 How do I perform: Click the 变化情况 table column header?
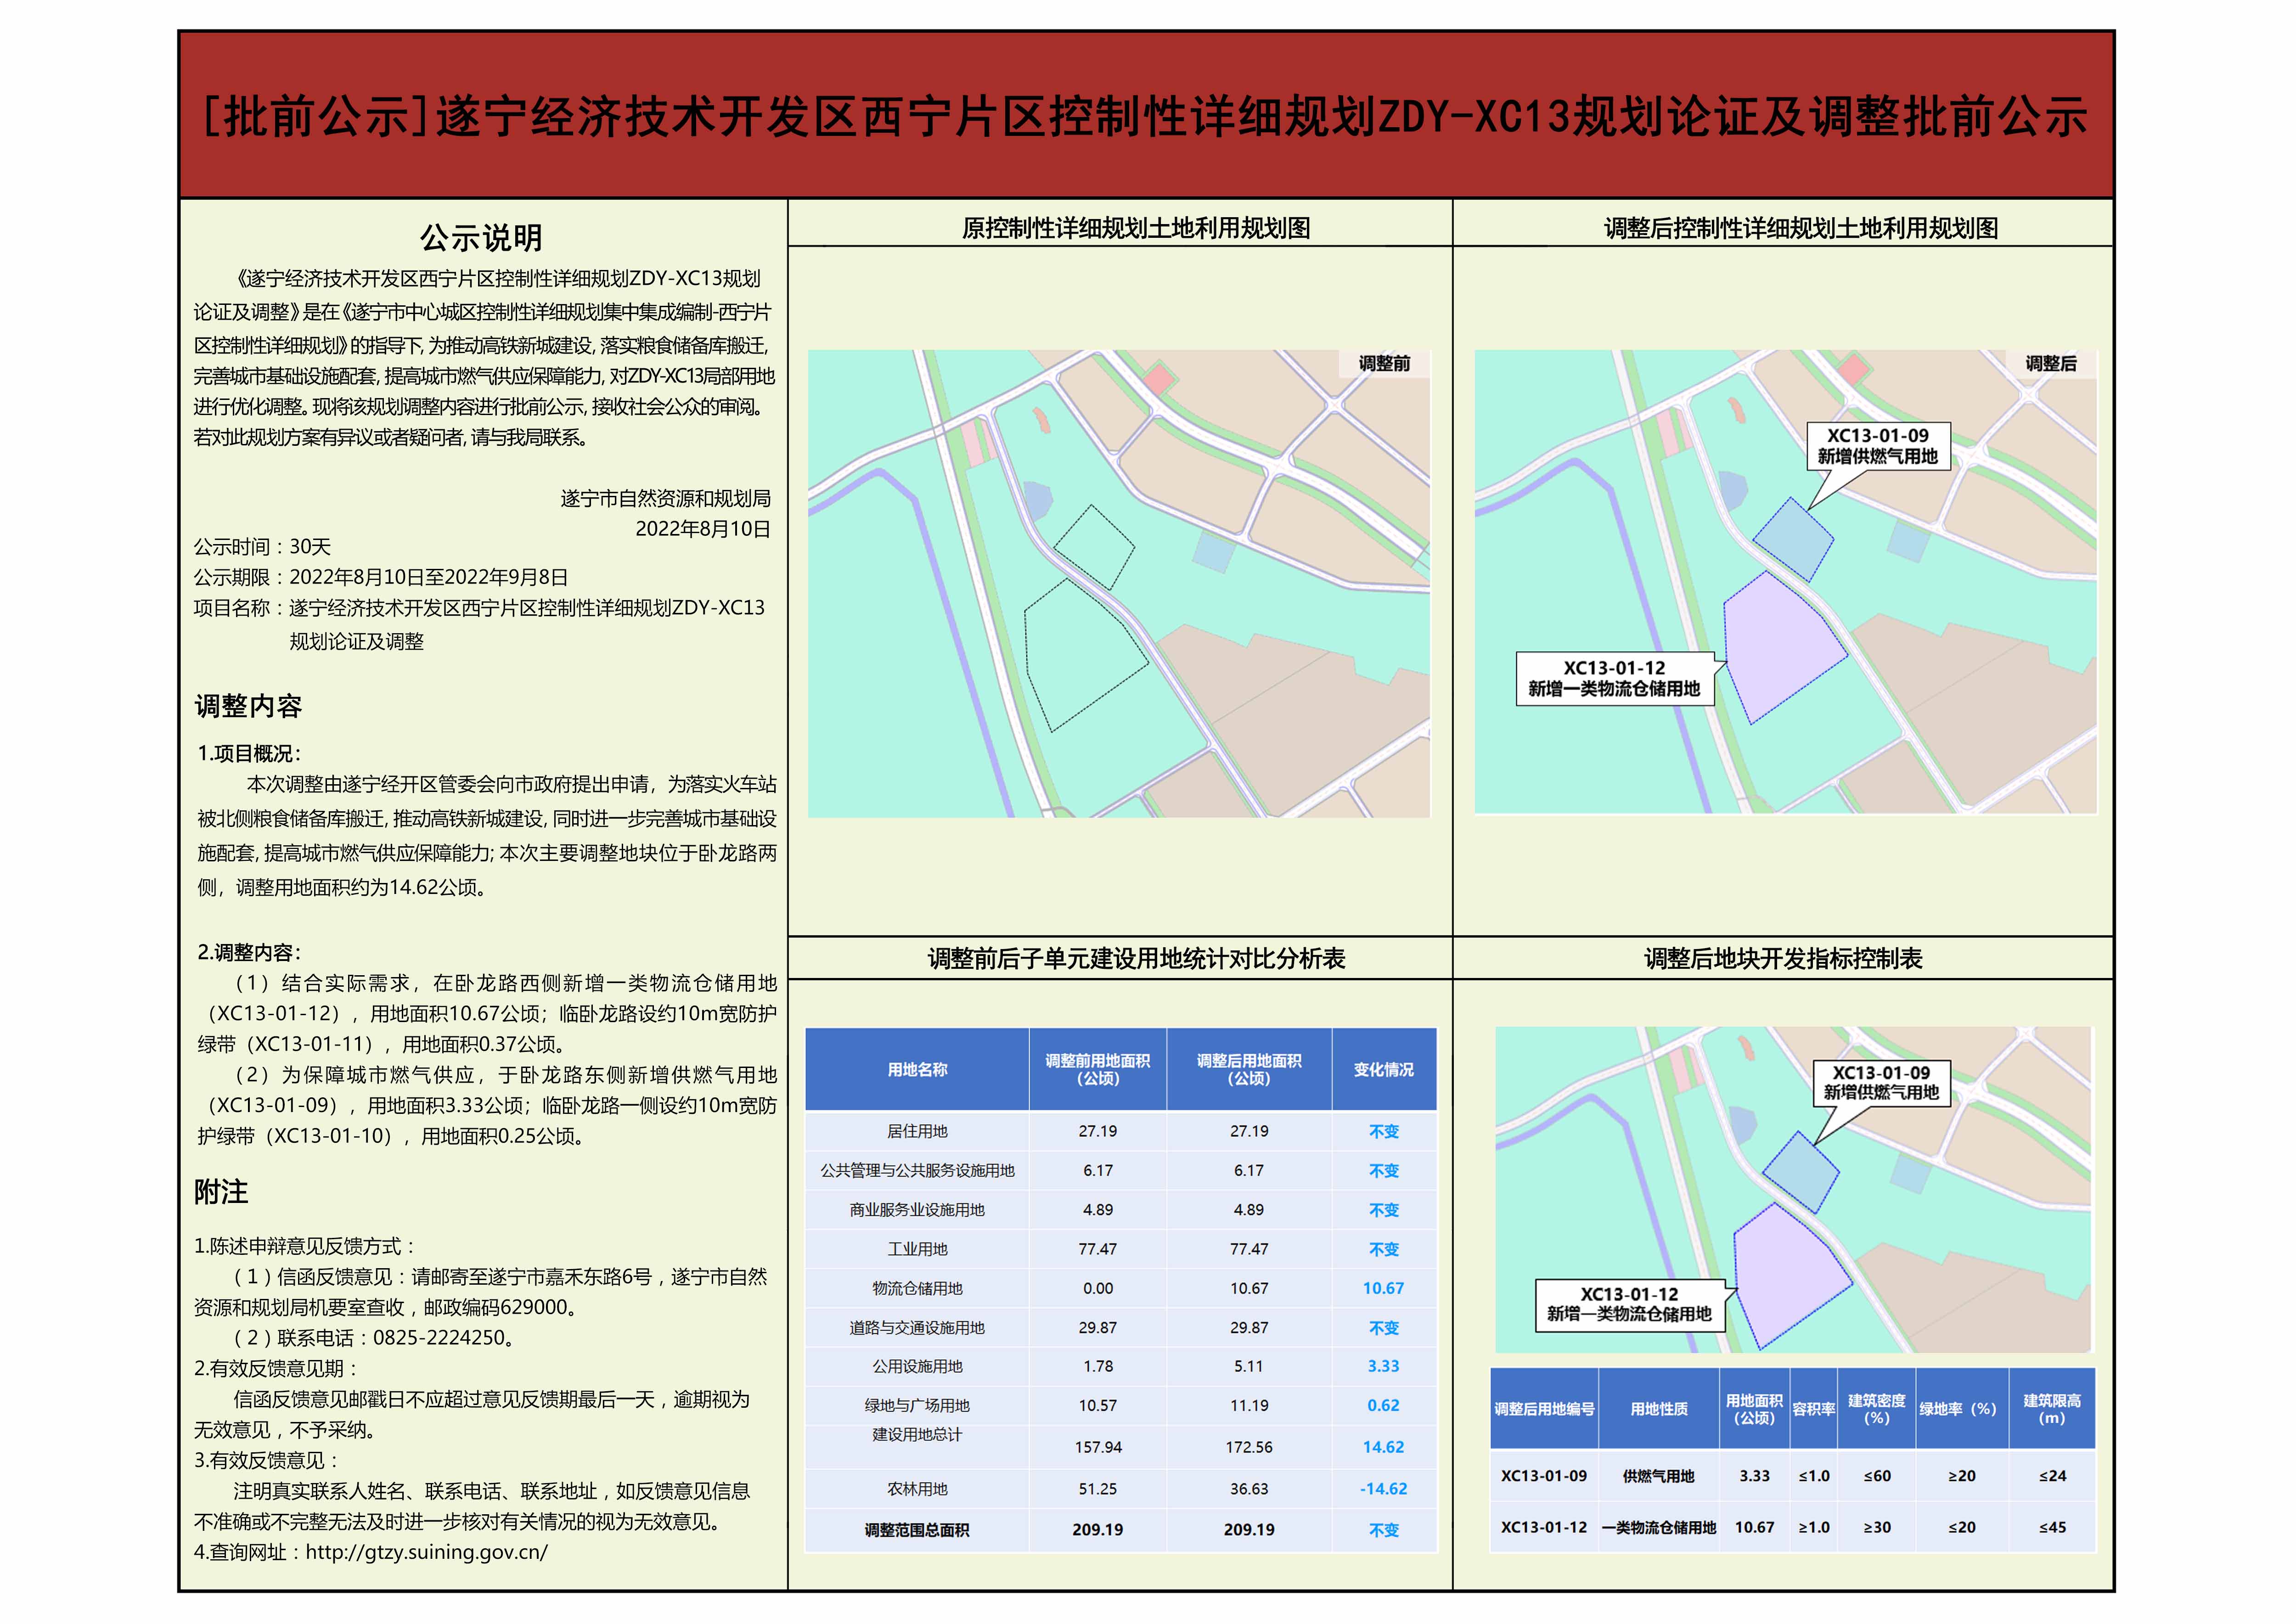(x=1383, y=1070)
